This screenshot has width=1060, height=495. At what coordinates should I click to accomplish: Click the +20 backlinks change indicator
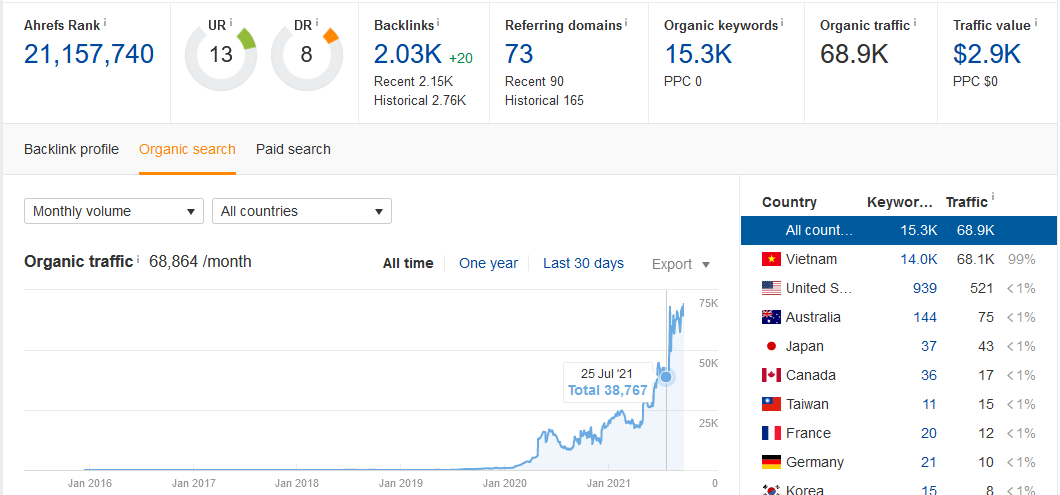460,58
